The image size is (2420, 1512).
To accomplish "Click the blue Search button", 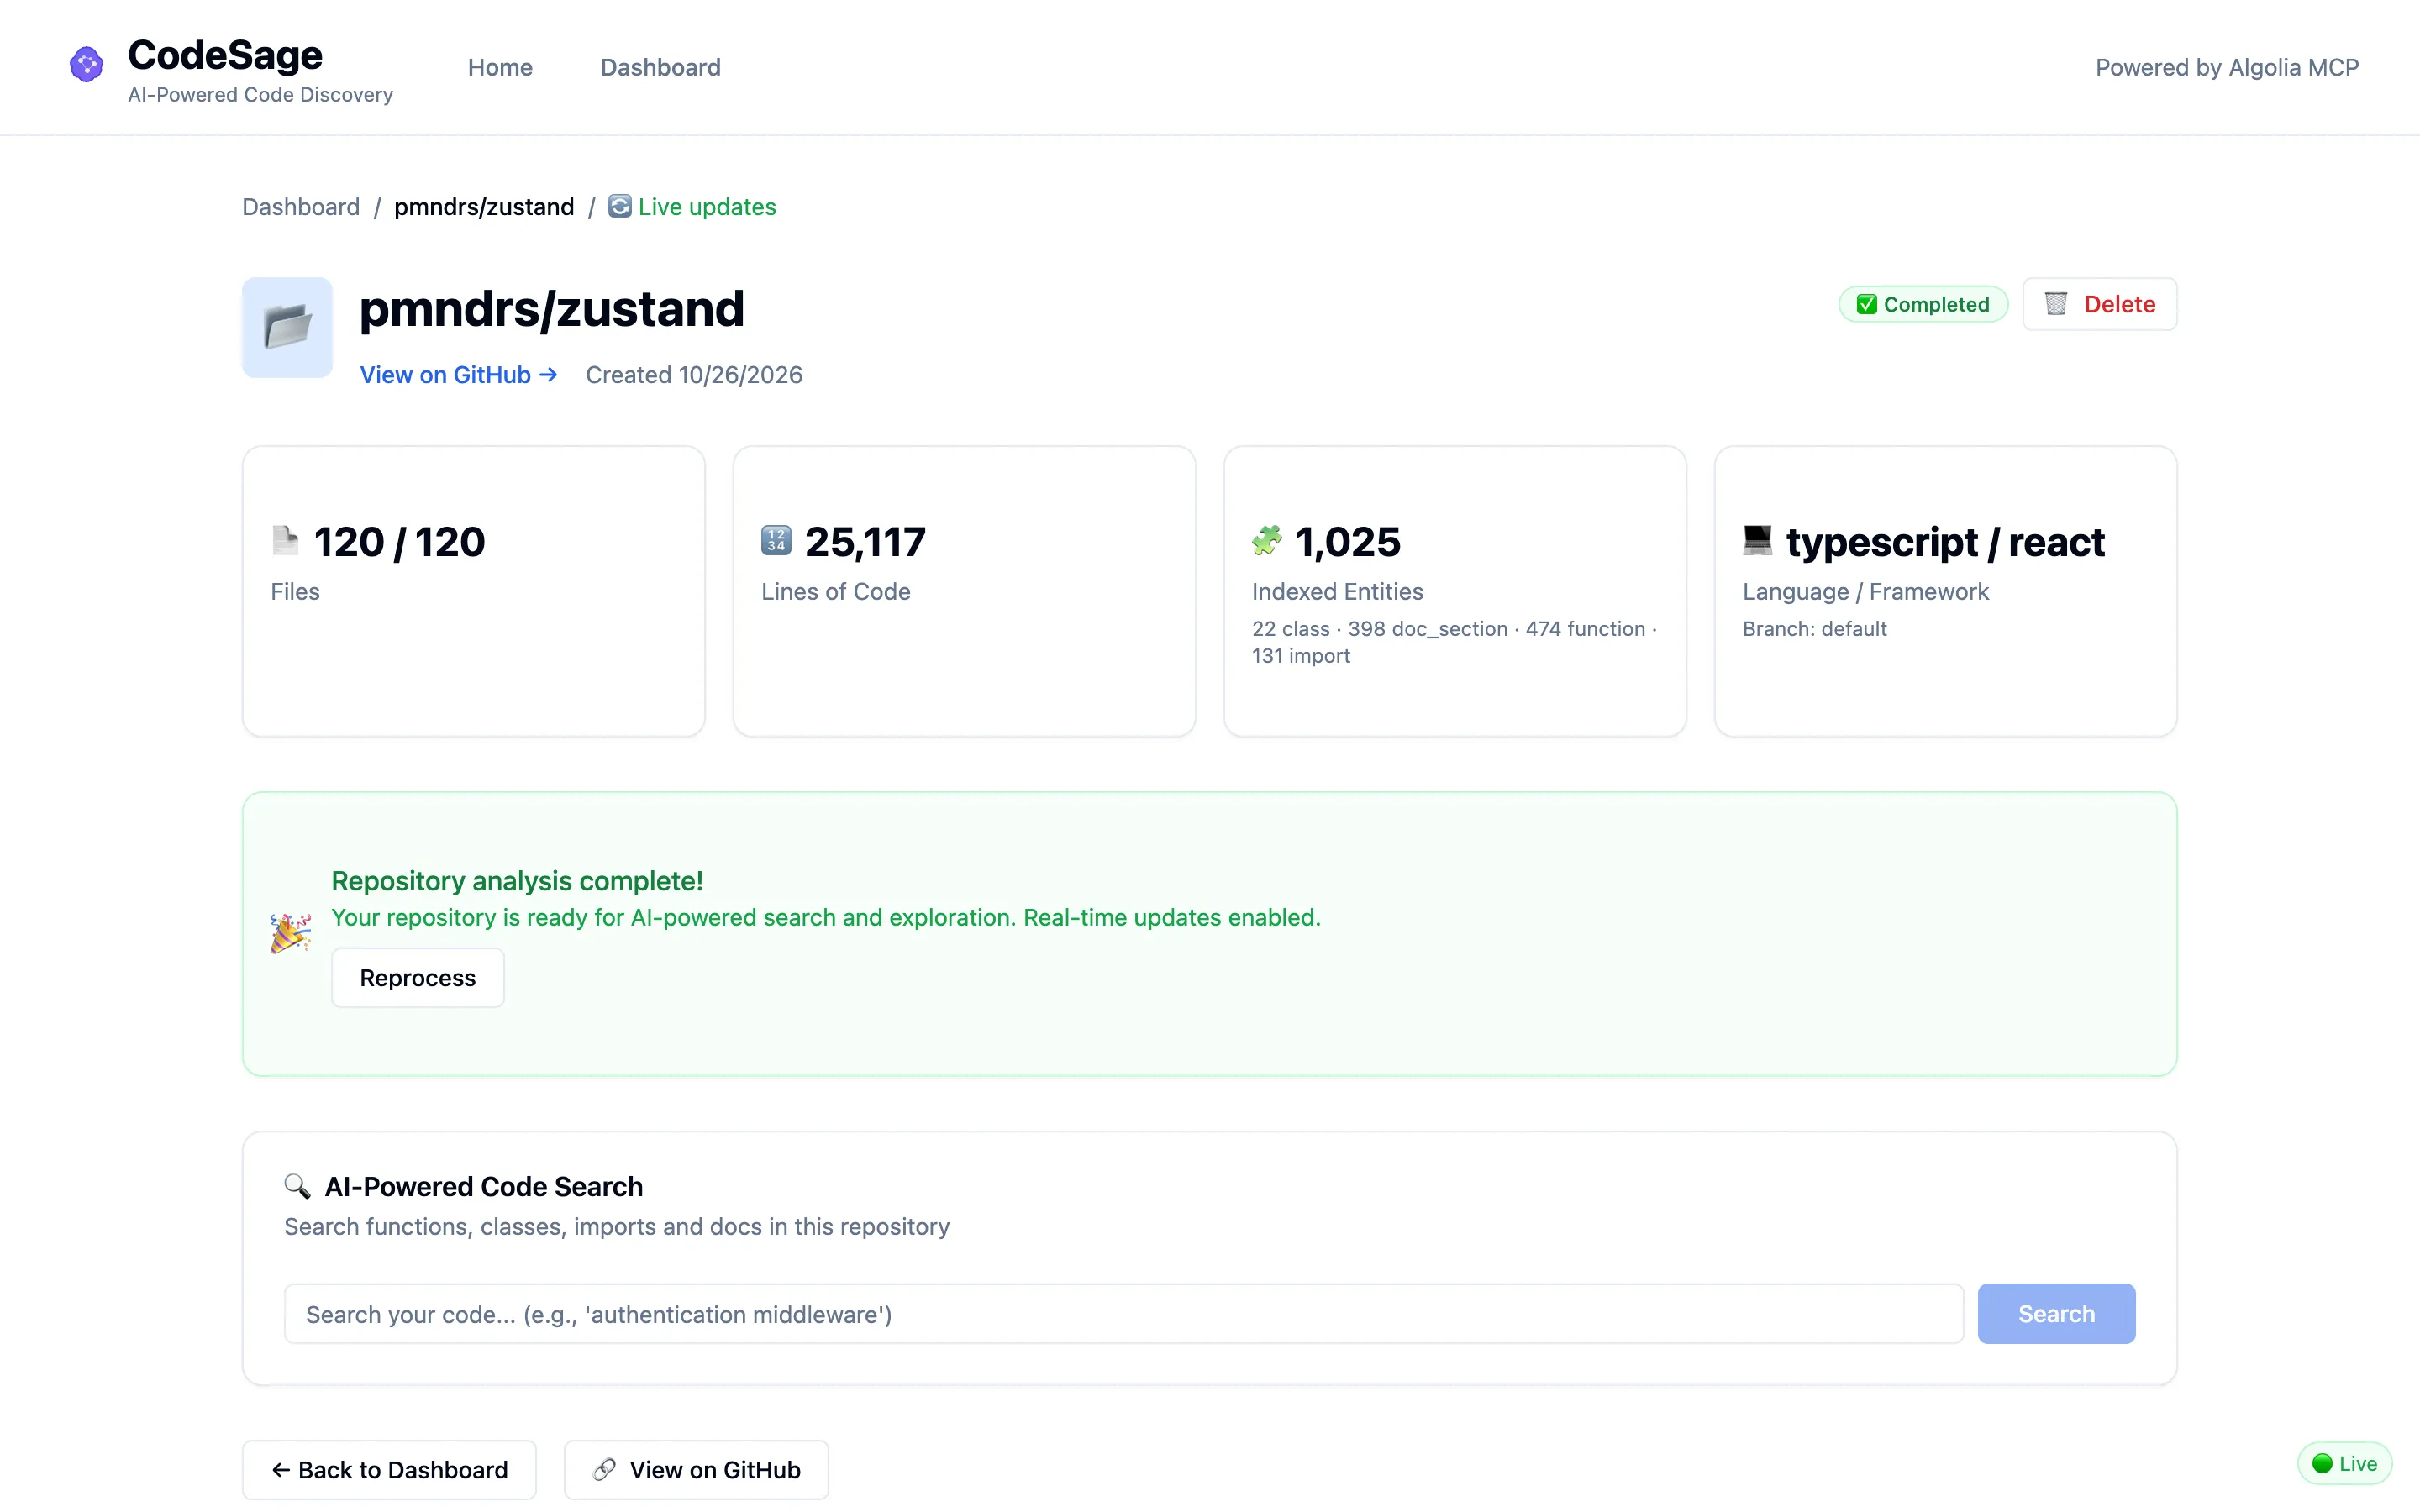I will [x=2056, y=1313].
